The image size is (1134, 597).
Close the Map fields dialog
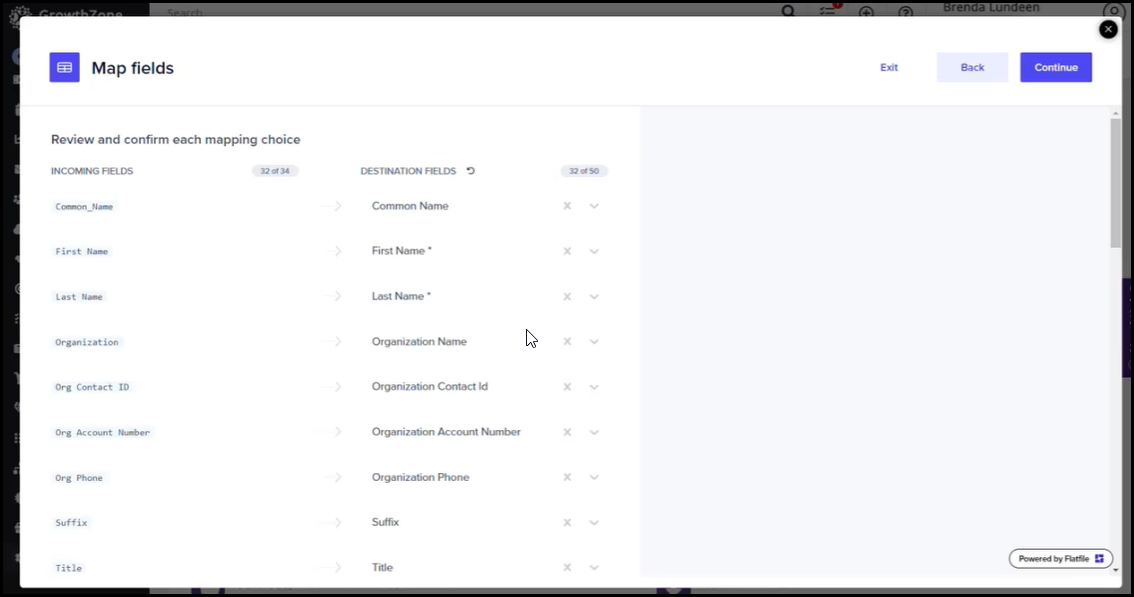click(1108, 30)
